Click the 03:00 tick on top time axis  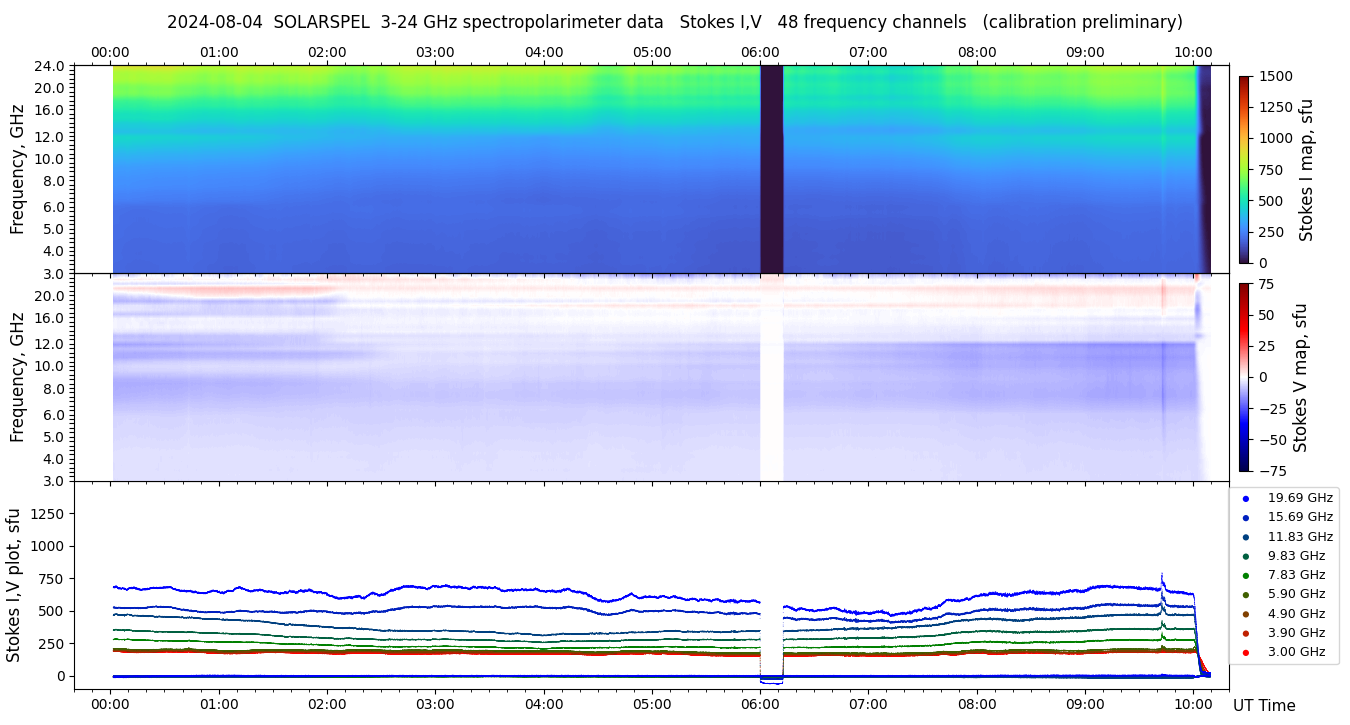coord(435,52)
